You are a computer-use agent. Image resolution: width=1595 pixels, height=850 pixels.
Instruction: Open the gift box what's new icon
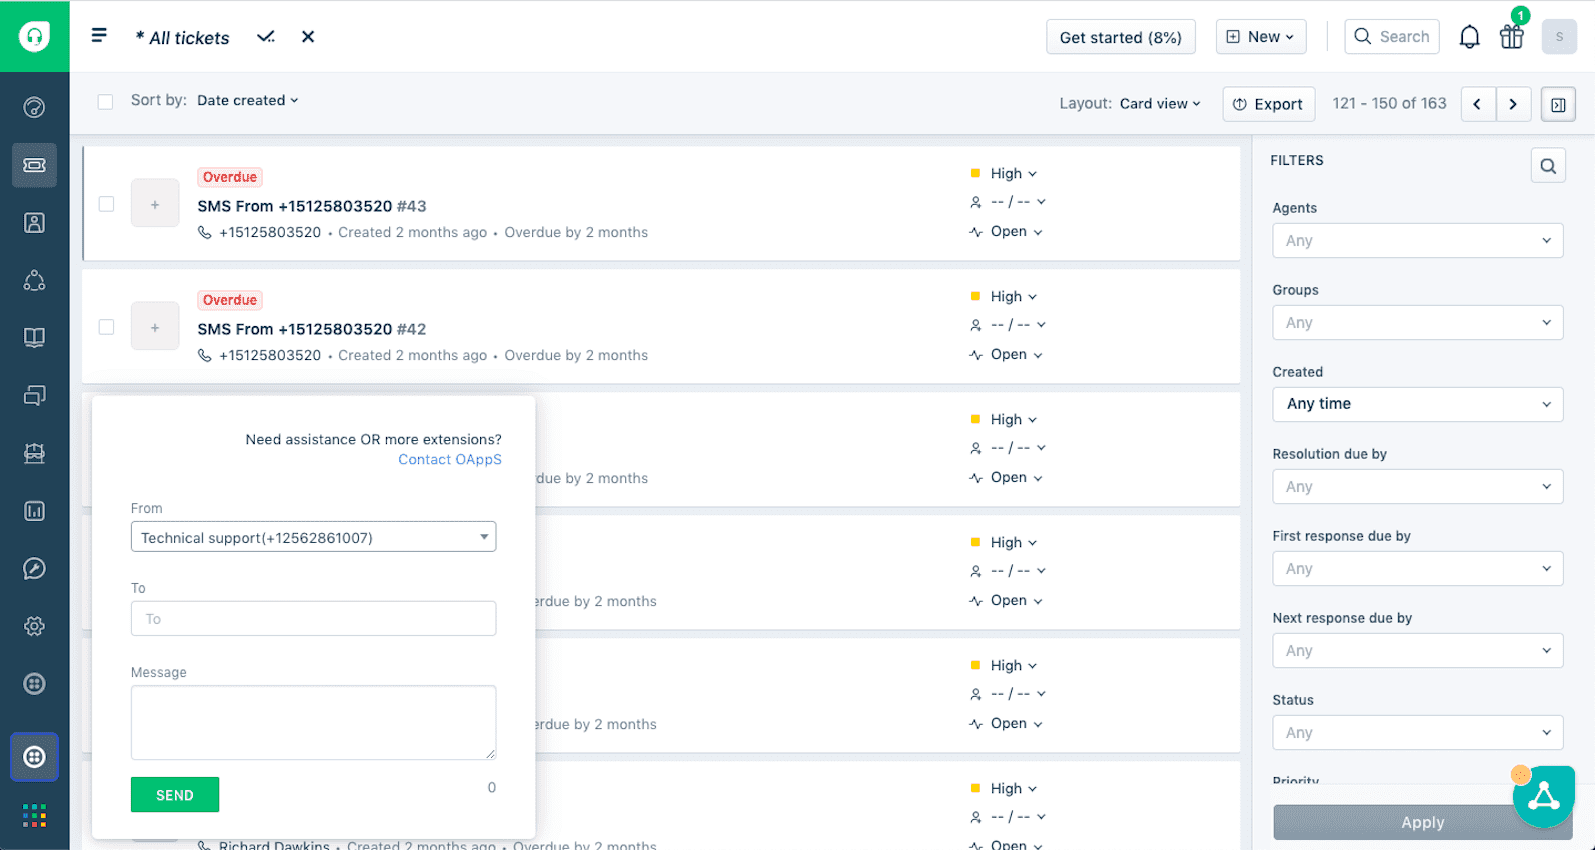(x=1512, y=37)
